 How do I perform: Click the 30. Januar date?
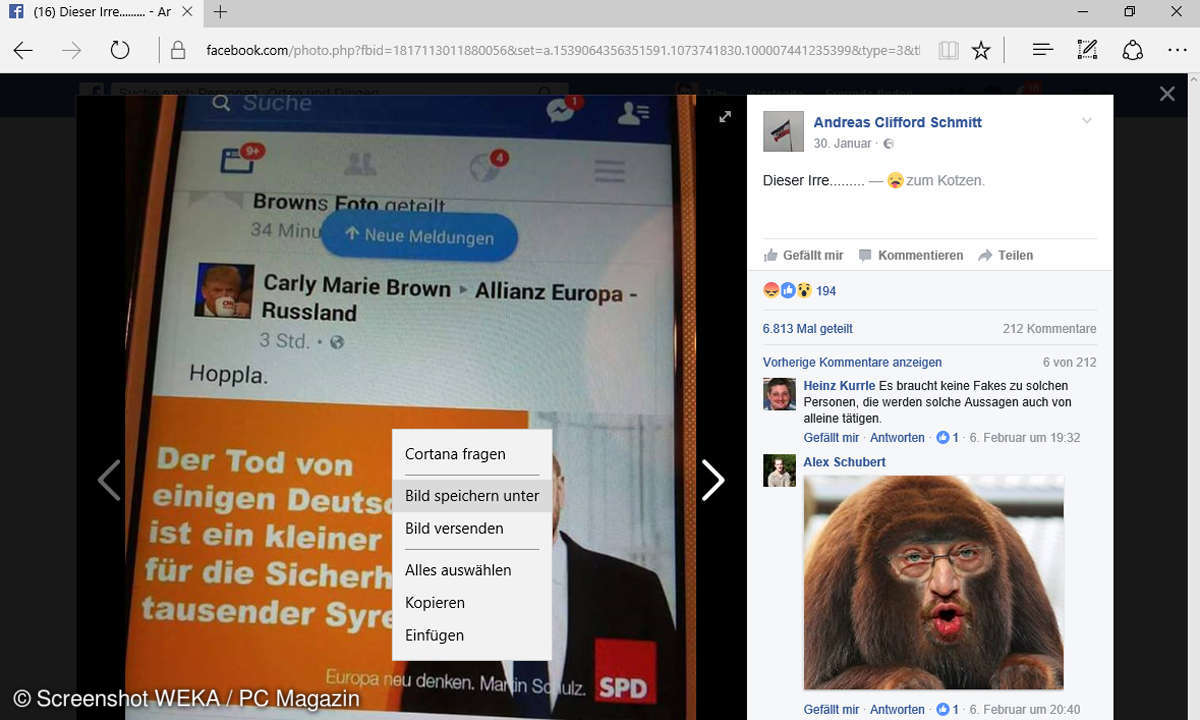coord(842,143)
